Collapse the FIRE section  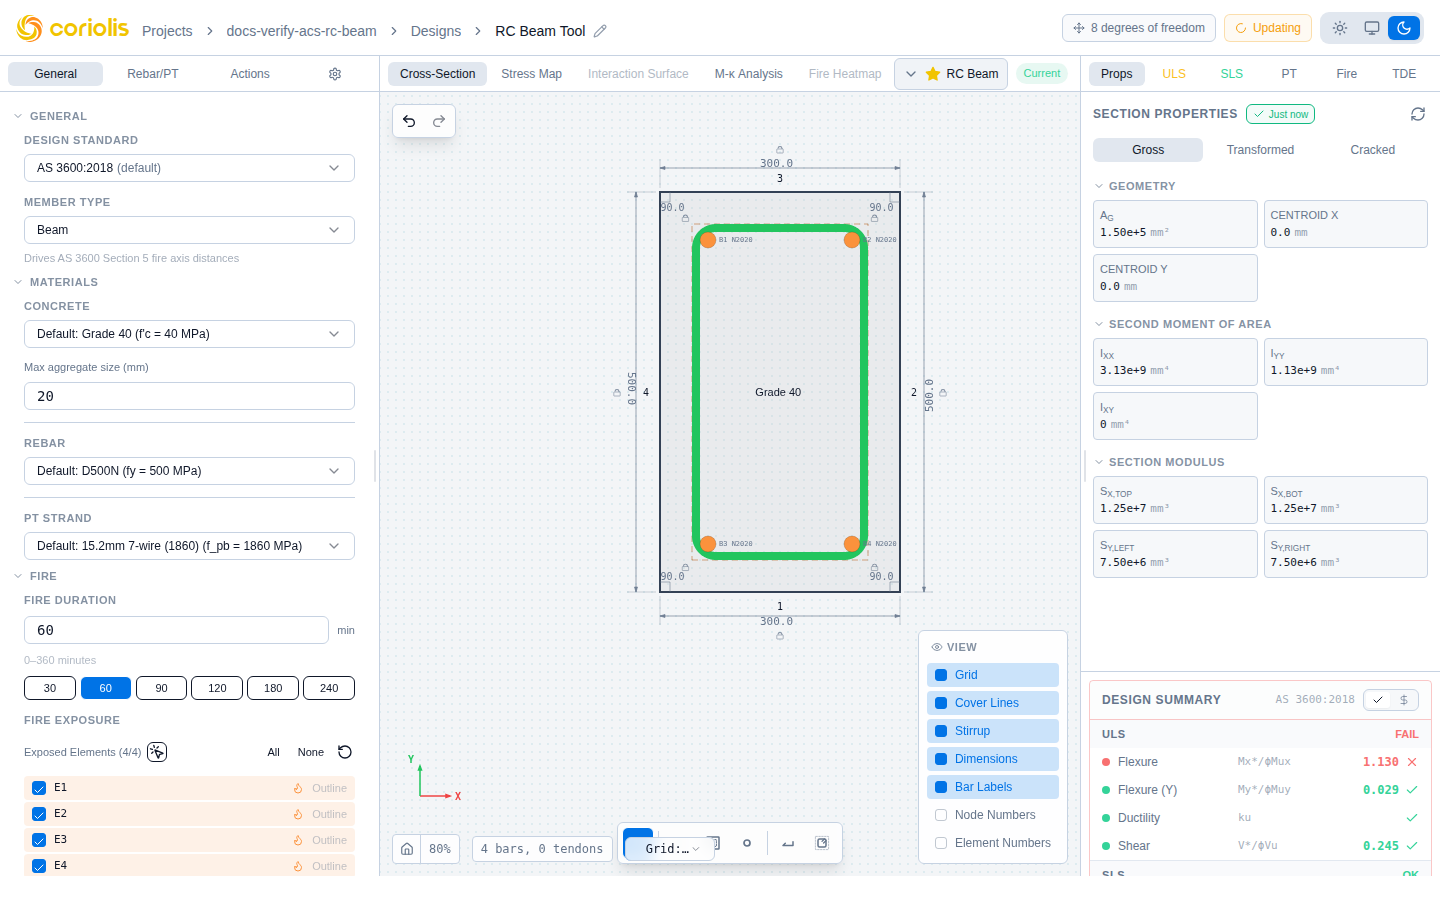click(x=35, y=576)
